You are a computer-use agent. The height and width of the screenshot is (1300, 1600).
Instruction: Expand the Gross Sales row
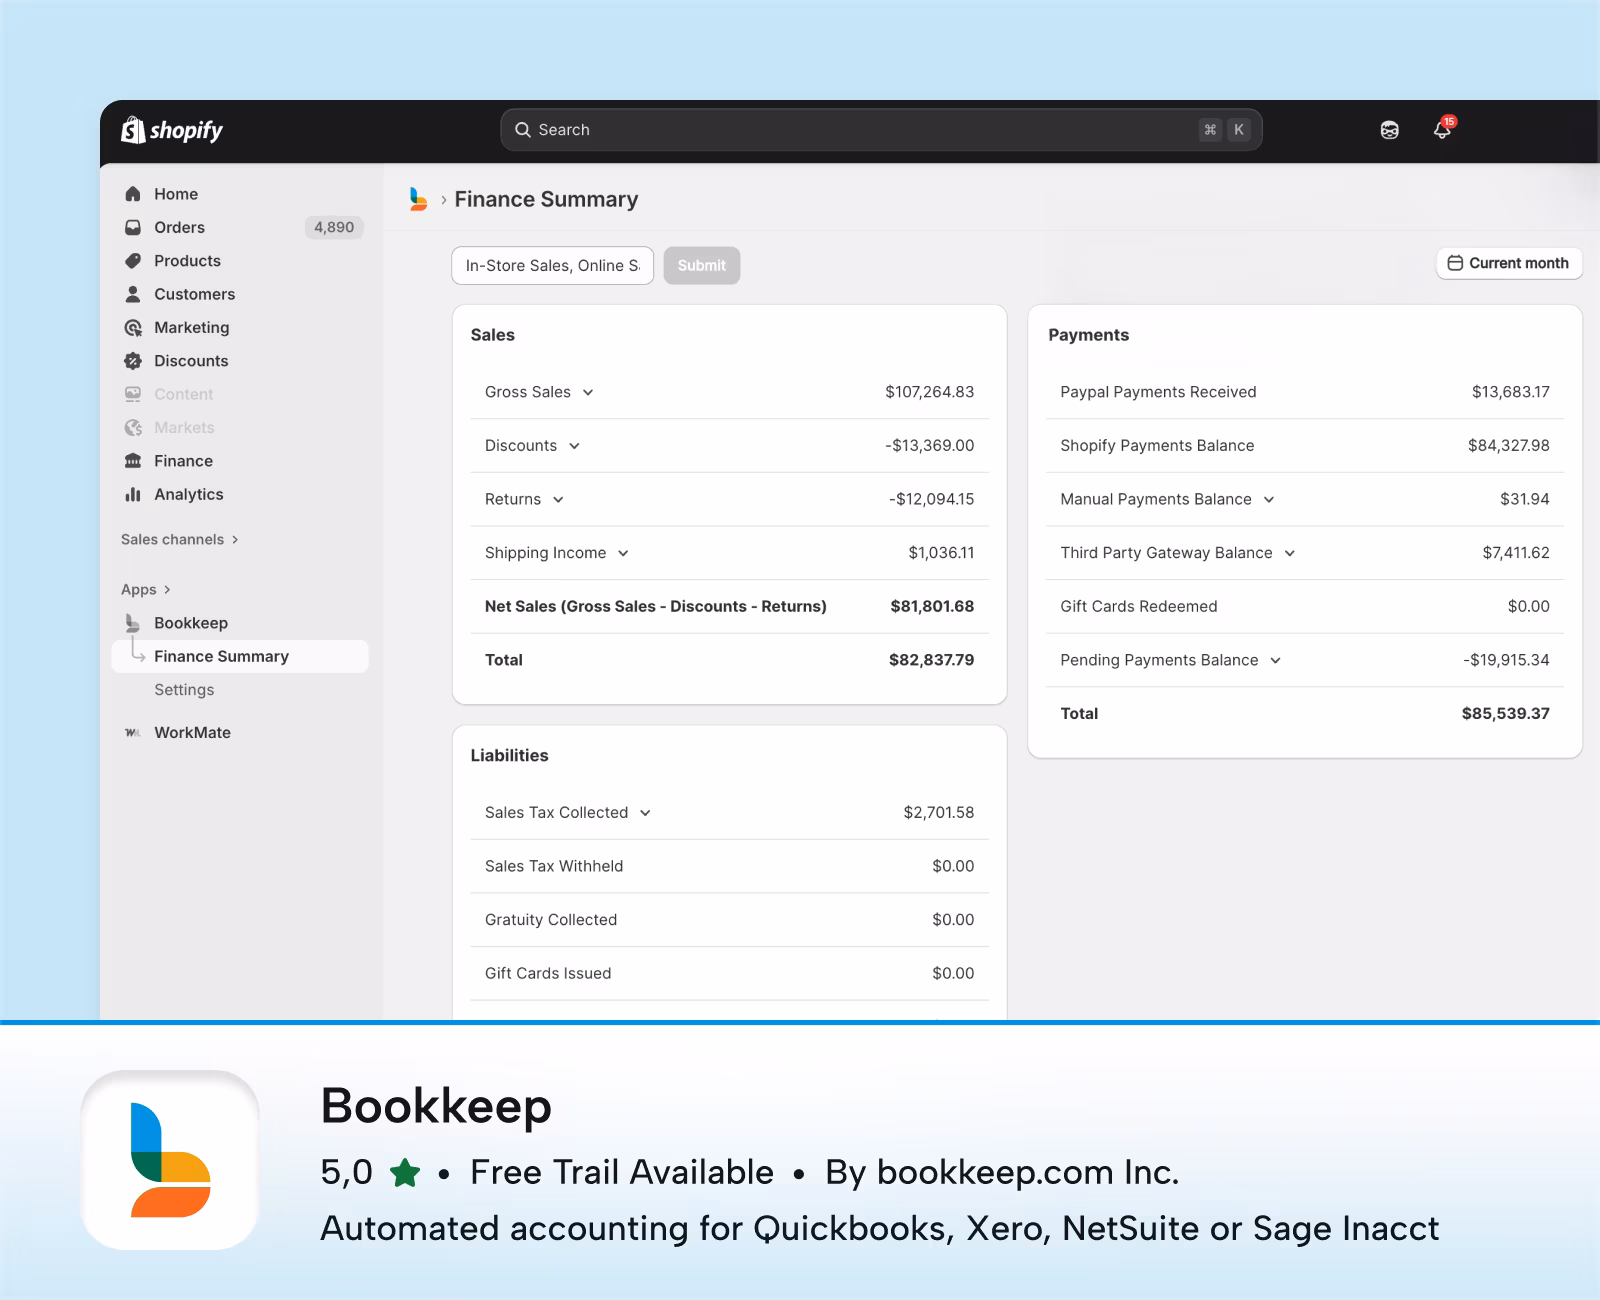coord(588,392)
